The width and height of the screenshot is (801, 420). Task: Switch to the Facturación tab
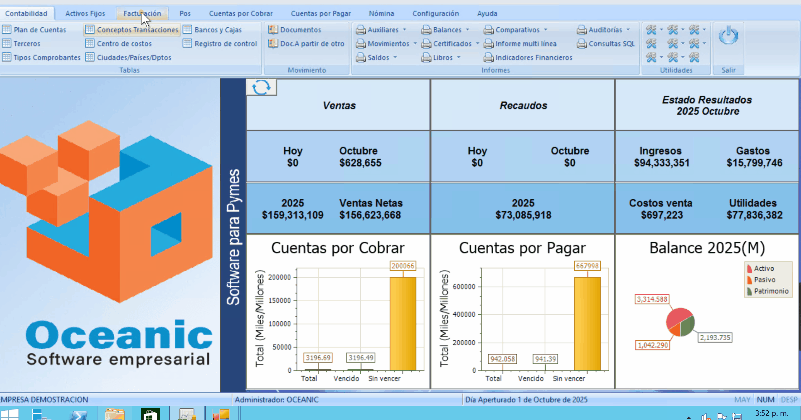tap(142, 14)
